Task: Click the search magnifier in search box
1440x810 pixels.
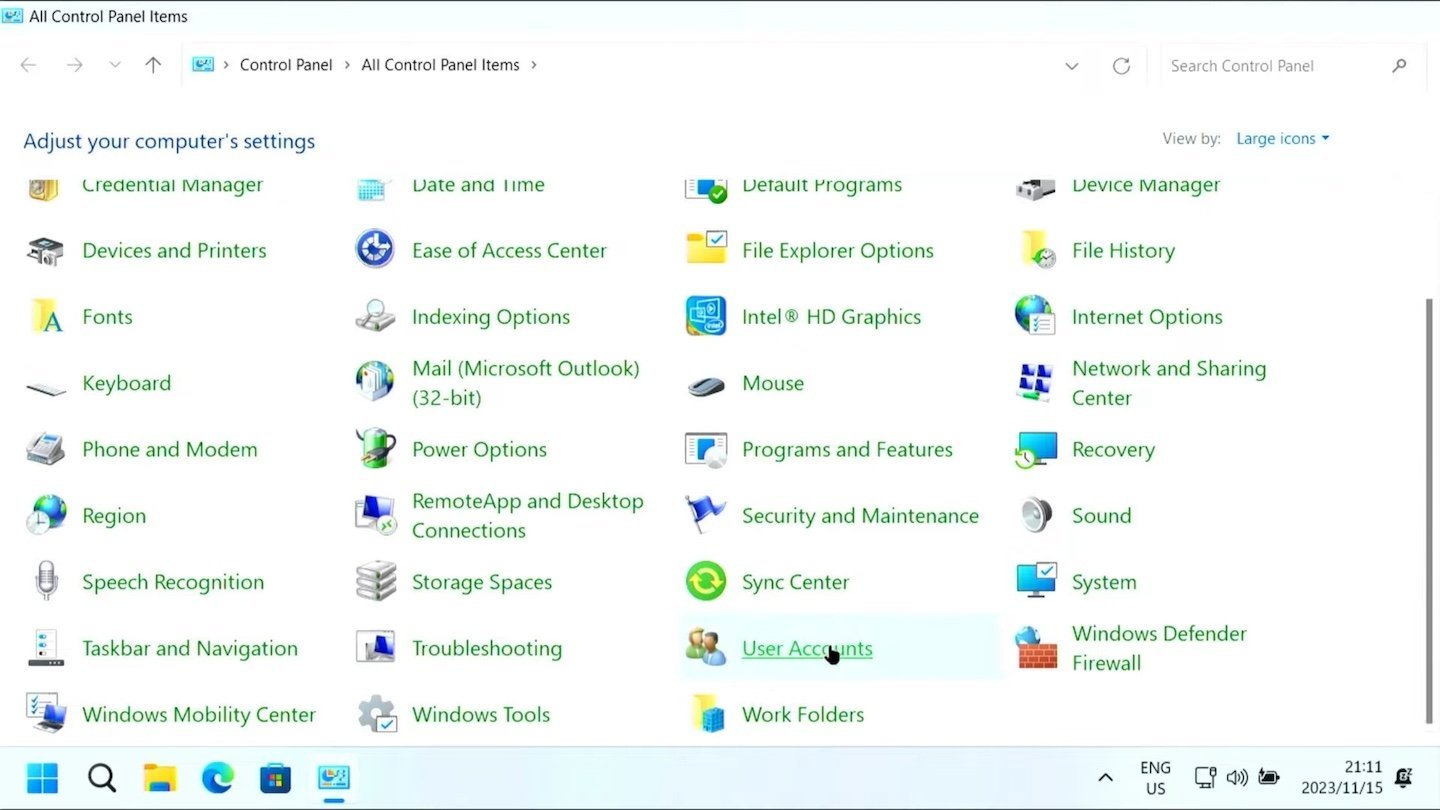Action: tap(1399, 66)
